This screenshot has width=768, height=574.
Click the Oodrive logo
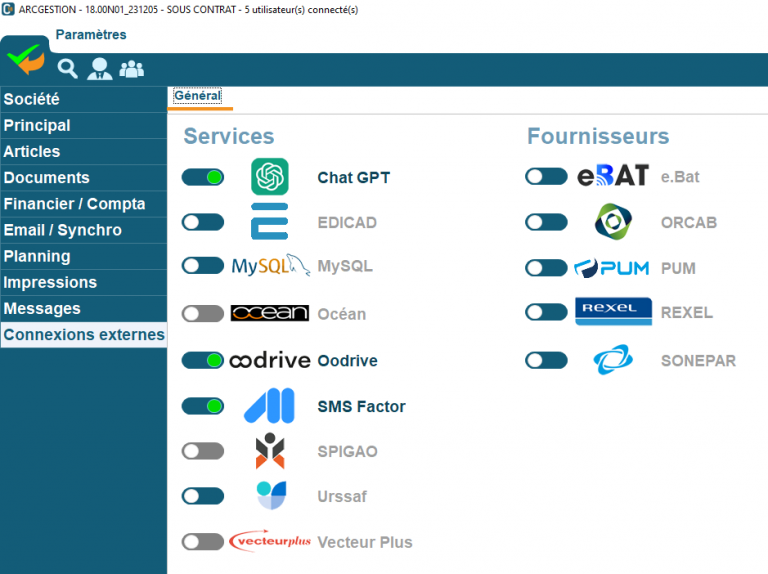(270, 360)
